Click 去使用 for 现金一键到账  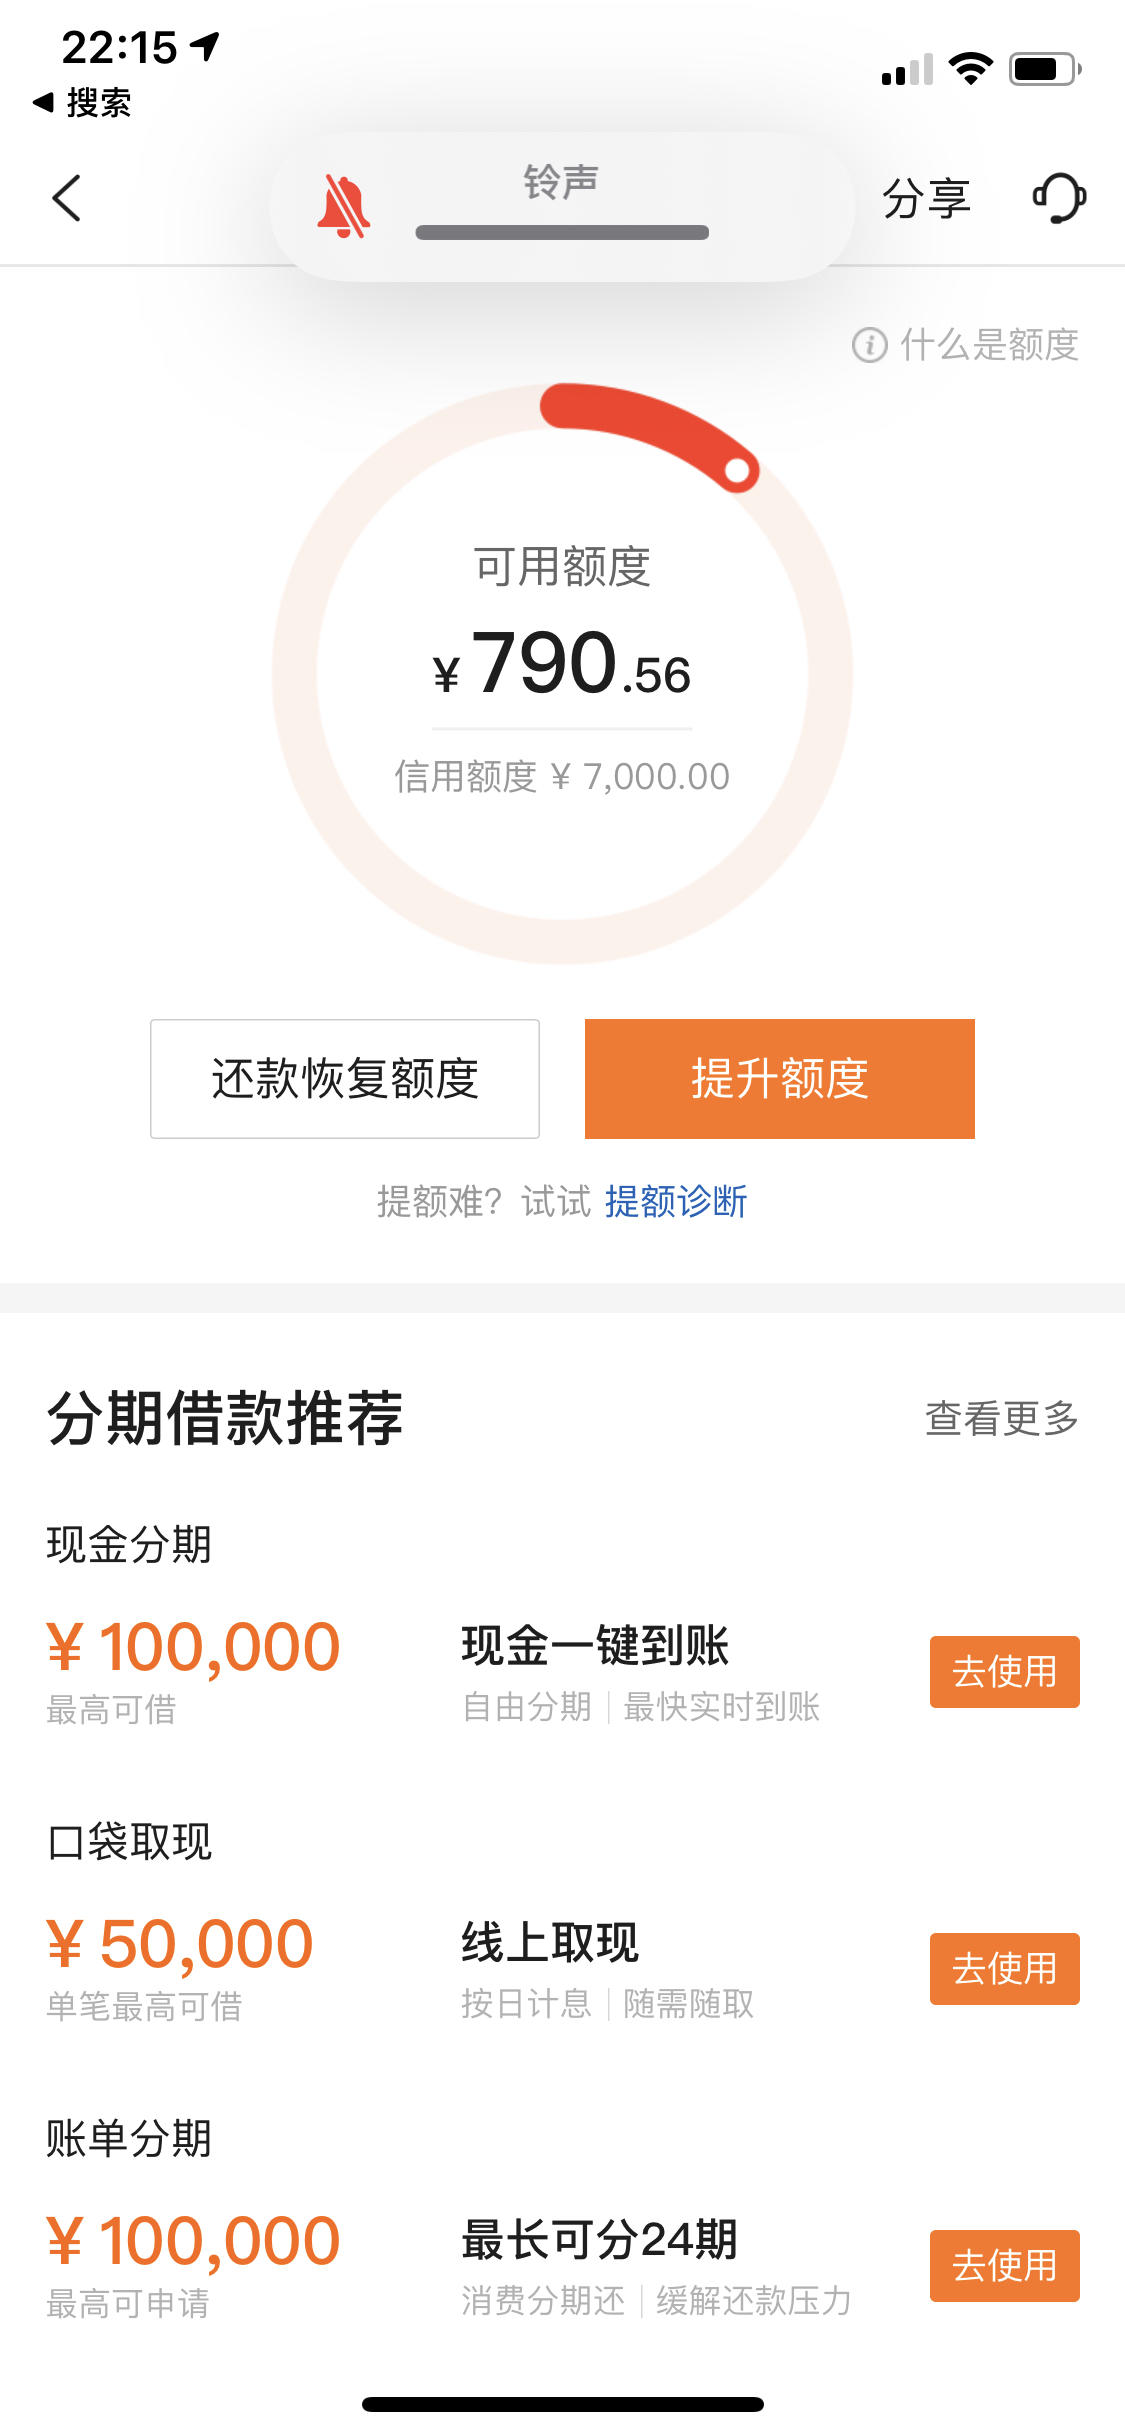[x=1004, y=1671]
